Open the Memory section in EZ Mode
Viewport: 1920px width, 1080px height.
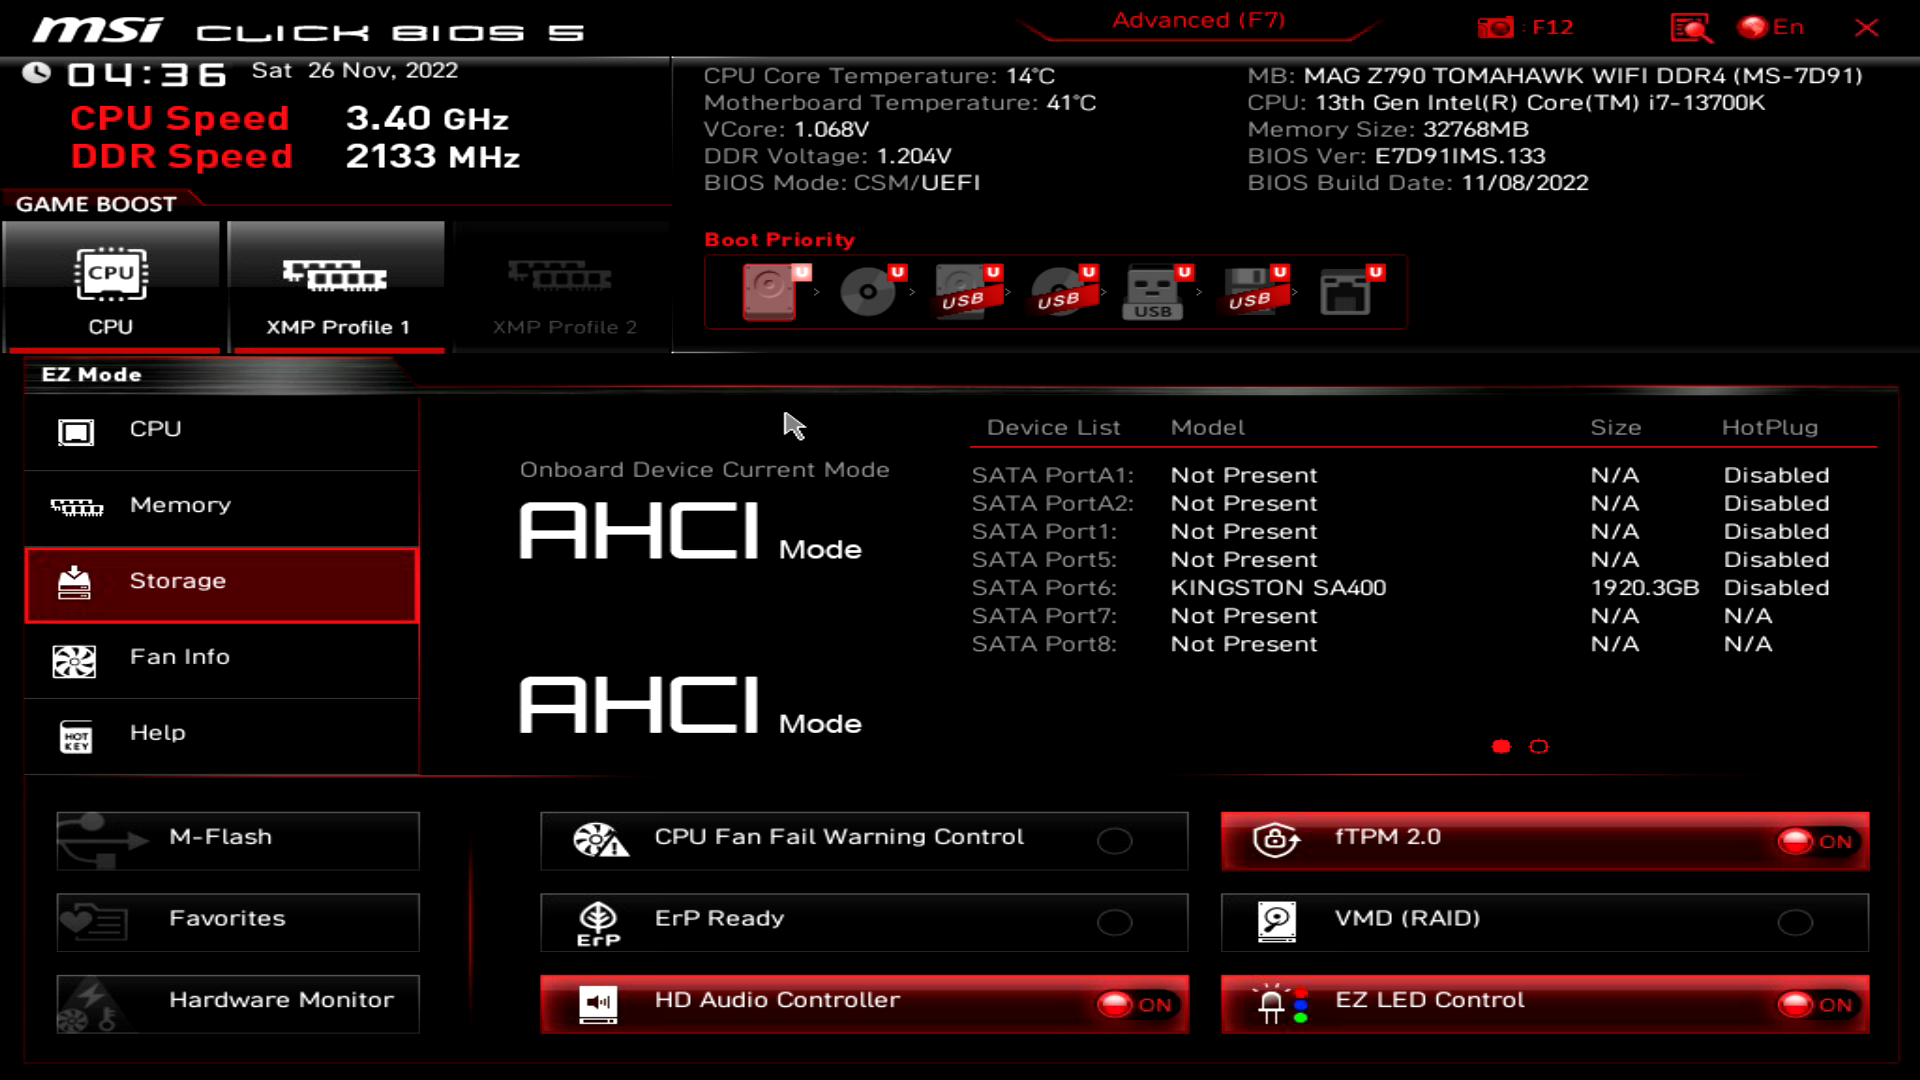tap(221, 507)
